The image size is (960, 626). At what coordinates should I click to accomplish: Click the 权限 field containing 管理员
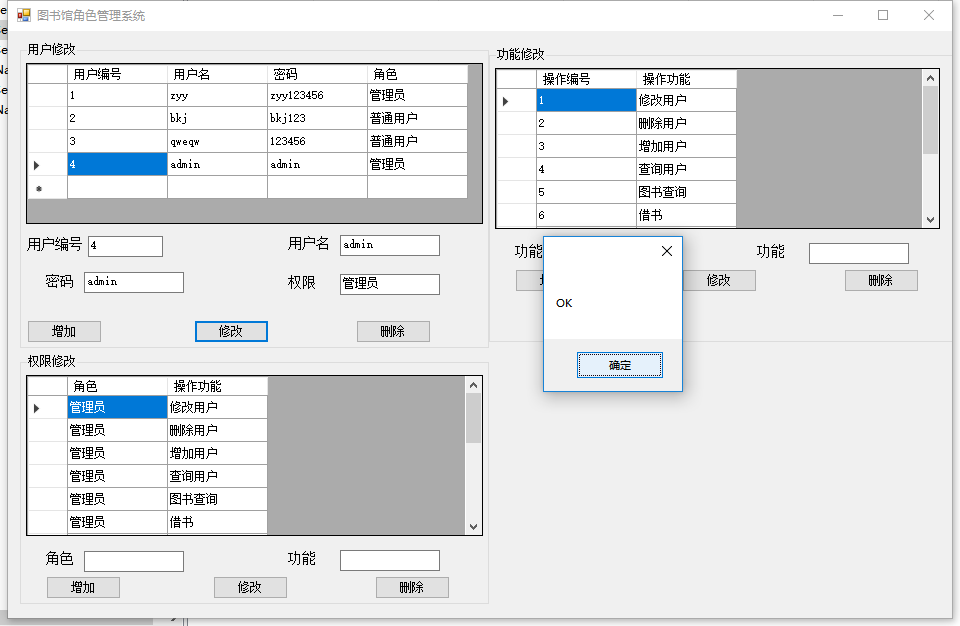(x=389, y=284)
